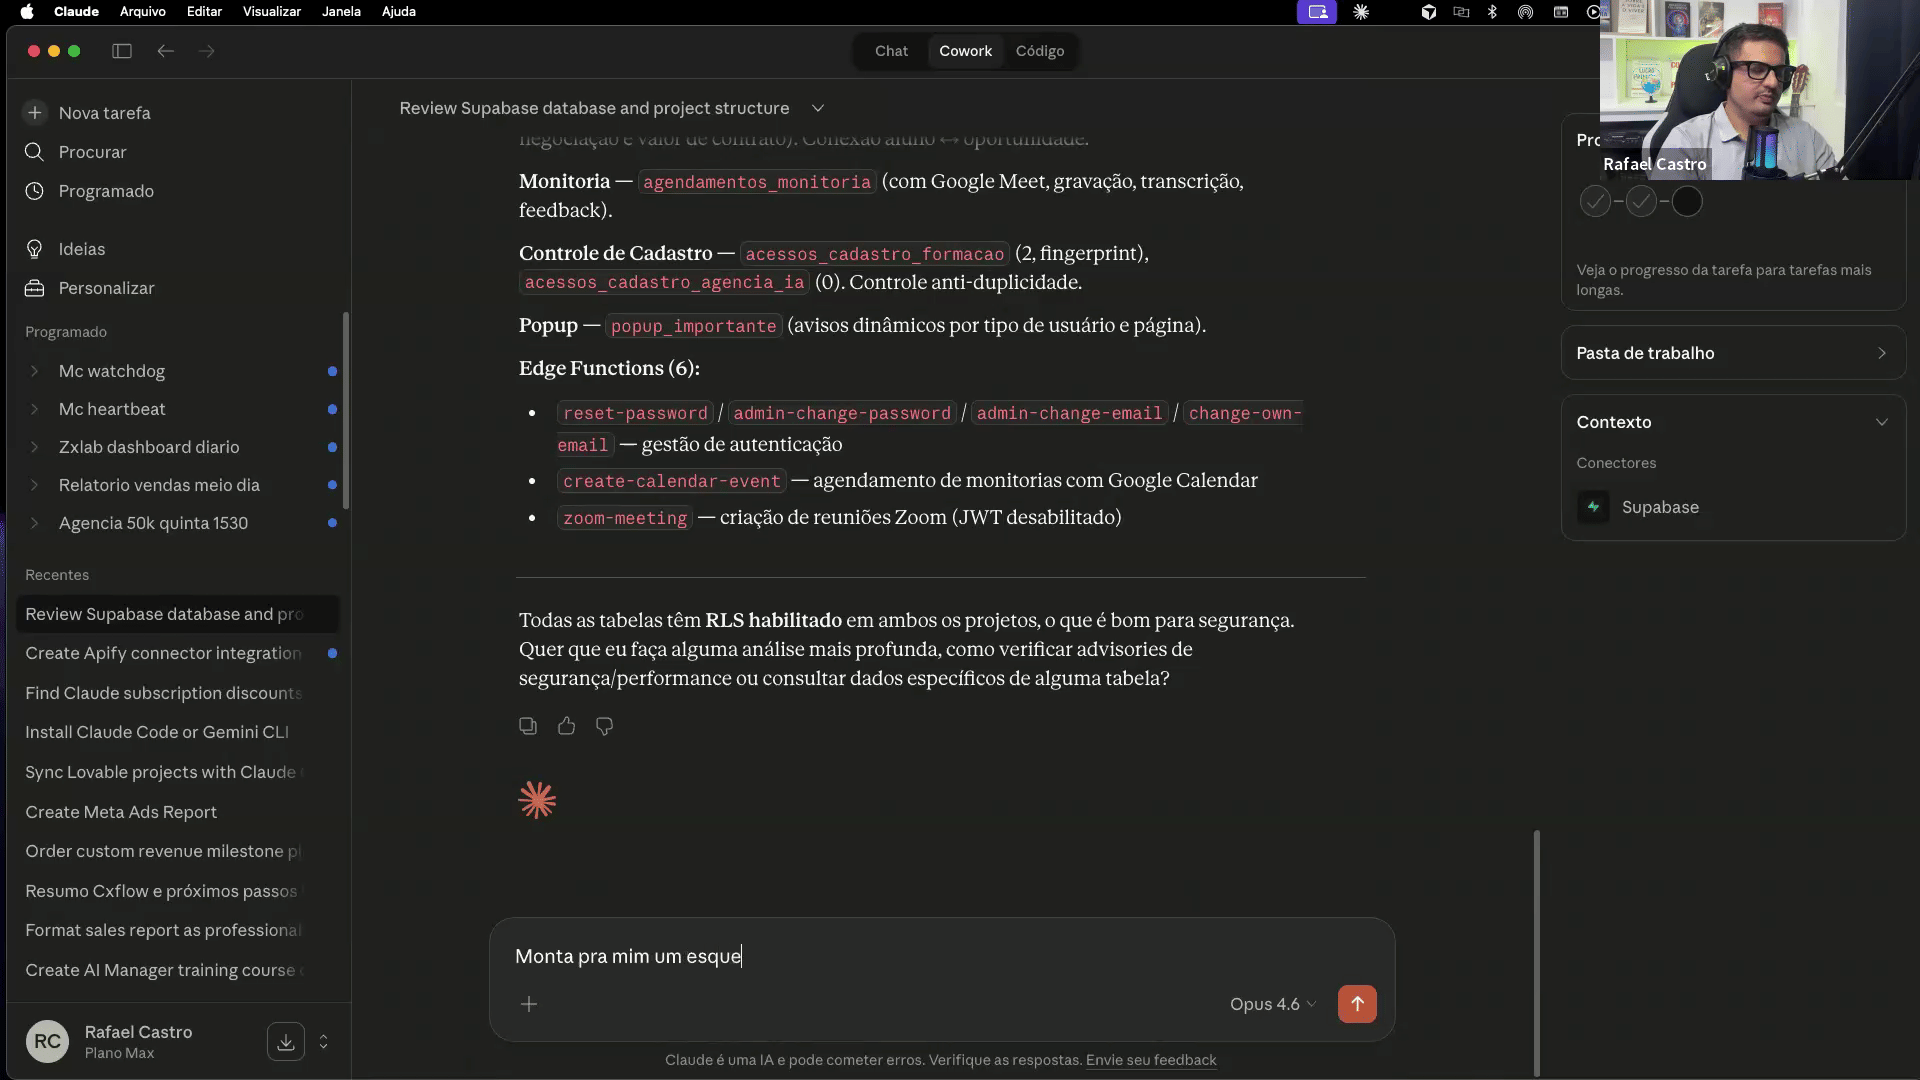Image resolution: width=1920 pixels, height=1080 pixels.
Task: Expand the Zxlab dashboard diario task
Action: click(x=34, y=447)
